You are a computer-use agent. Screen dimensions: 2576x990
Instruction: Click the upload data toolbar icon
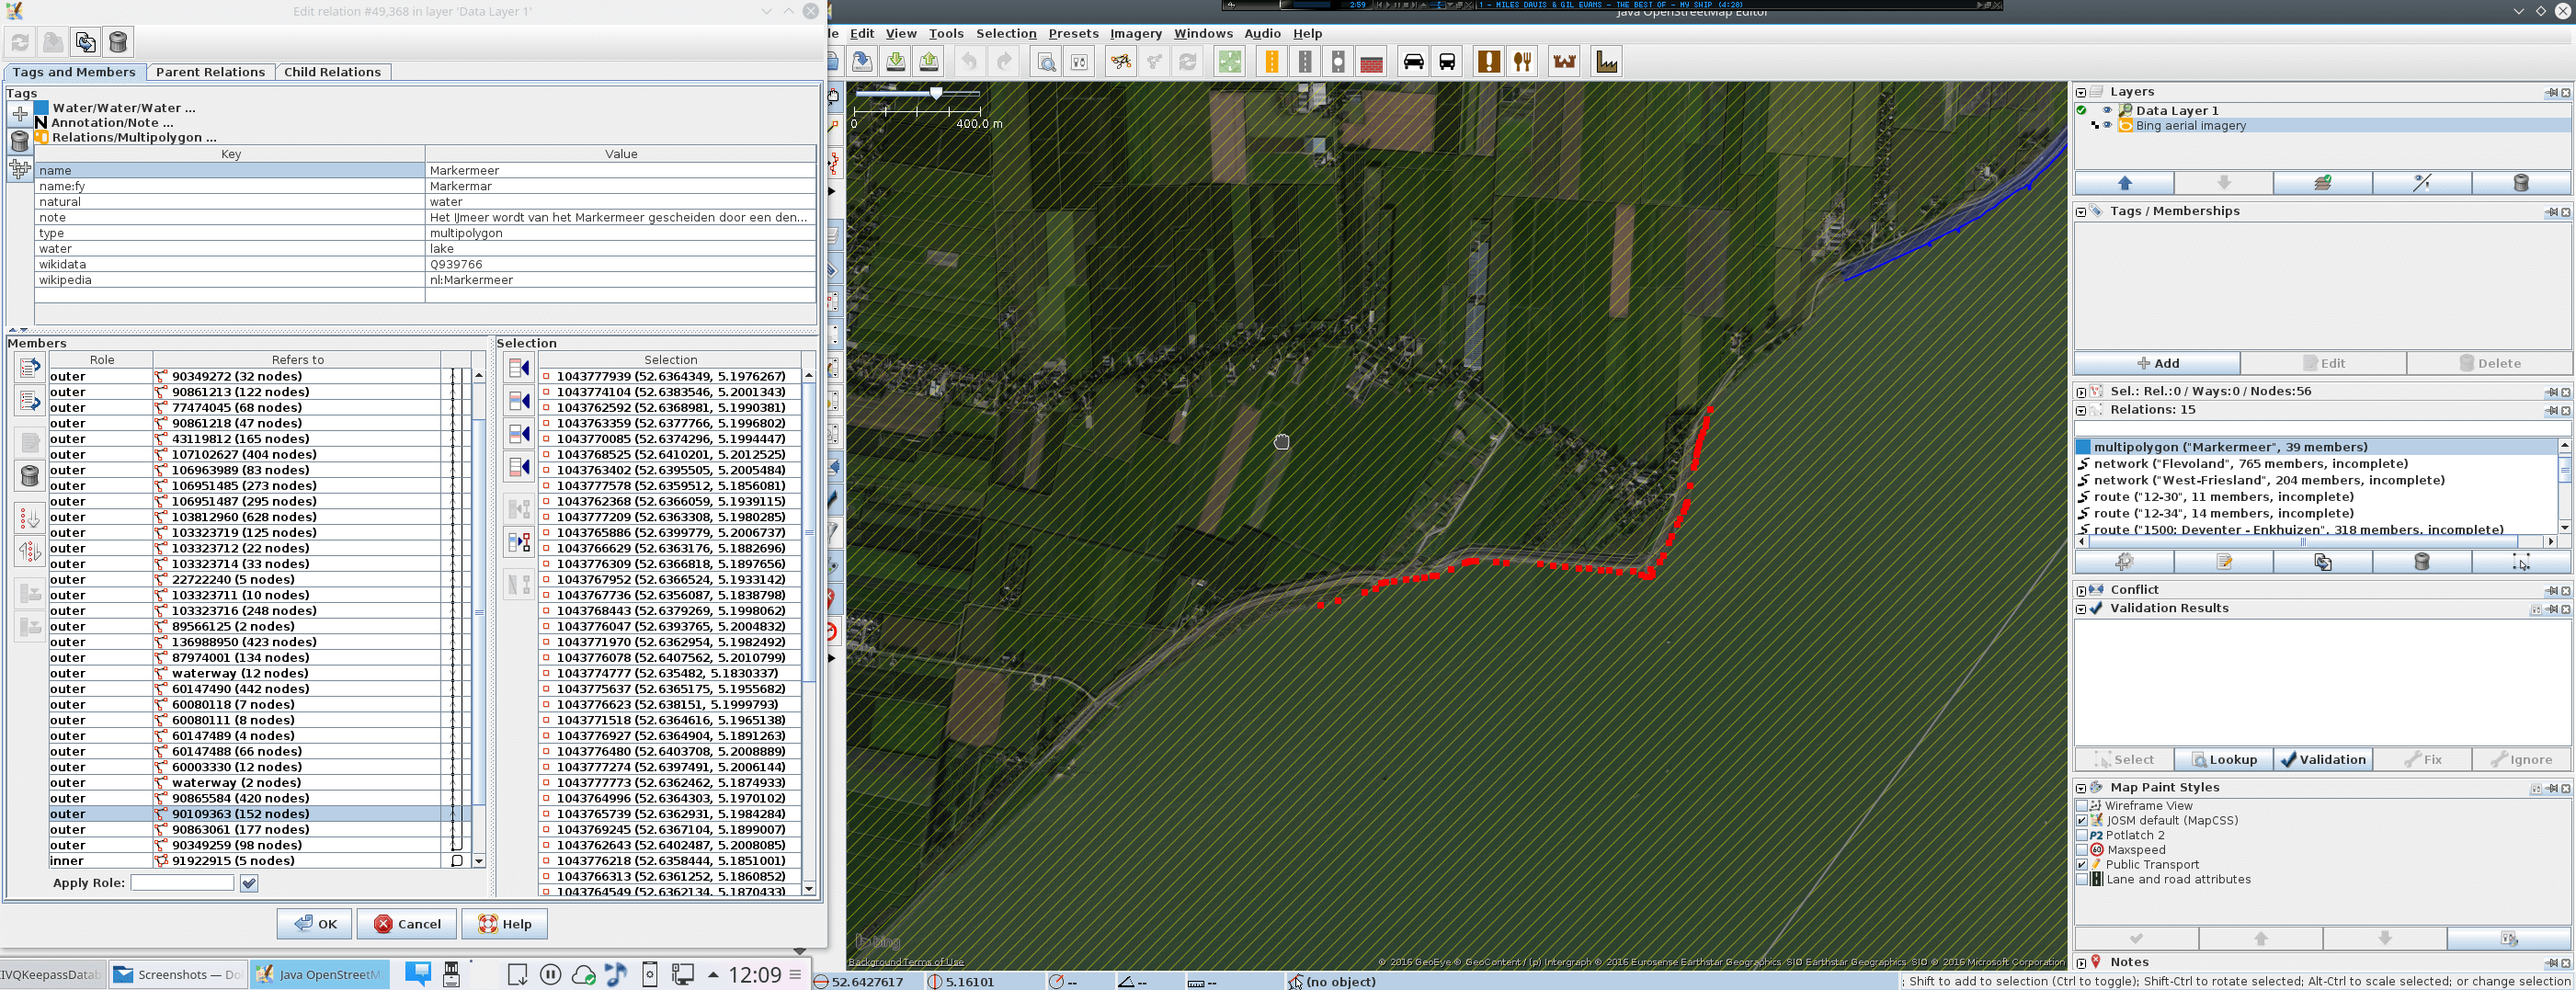tap(929, 62)
